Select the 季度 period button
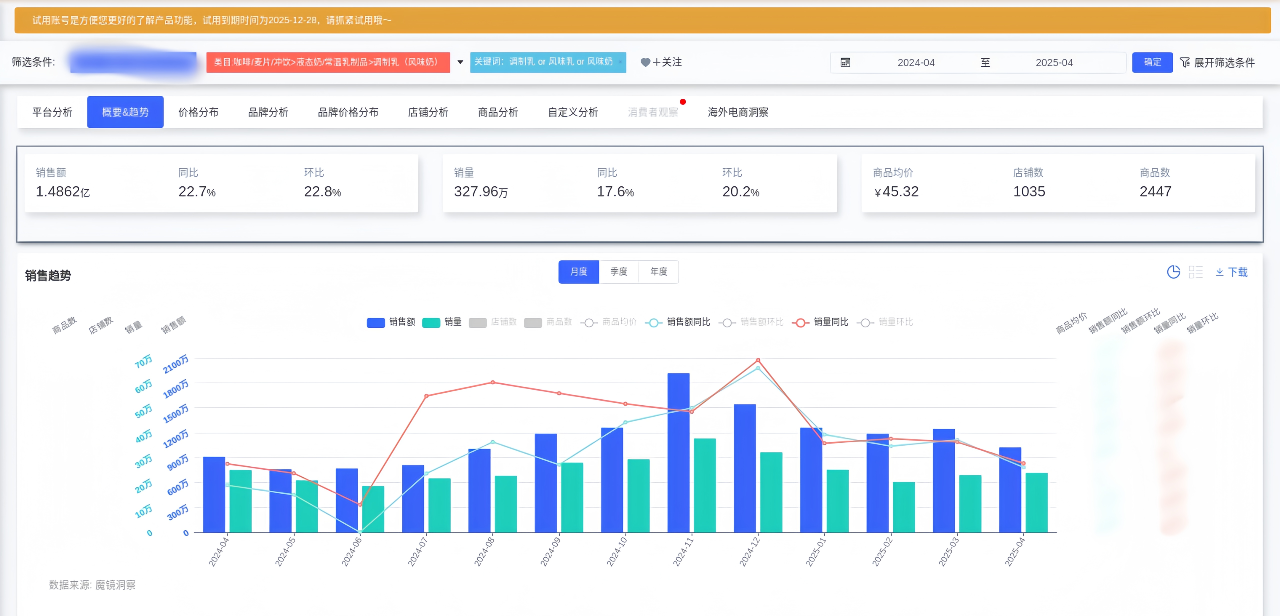Viewport: 1280px width, 616px height. tap(619, 272)
